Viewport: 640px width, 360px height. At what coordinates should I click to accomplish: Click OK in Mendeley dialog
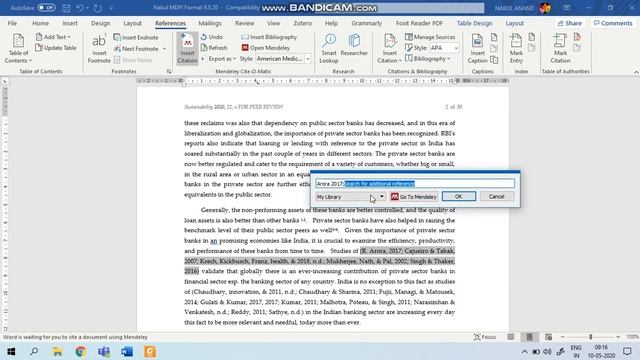click(458, 196)
